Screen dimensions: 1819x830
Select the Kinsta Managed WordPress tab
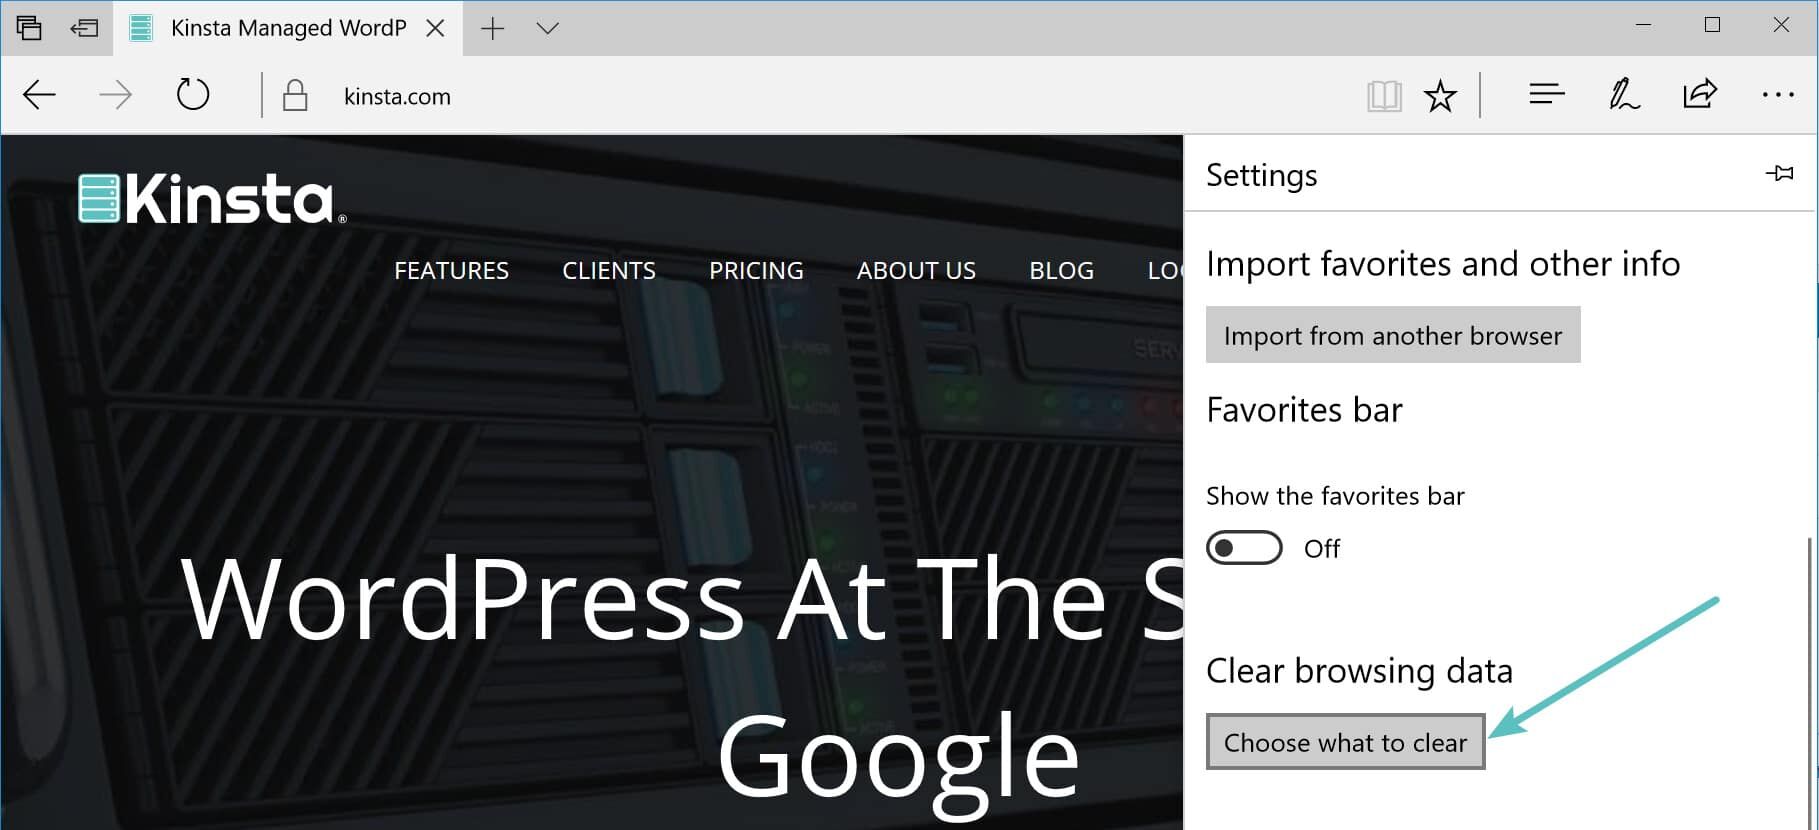(x=287, y=28)
